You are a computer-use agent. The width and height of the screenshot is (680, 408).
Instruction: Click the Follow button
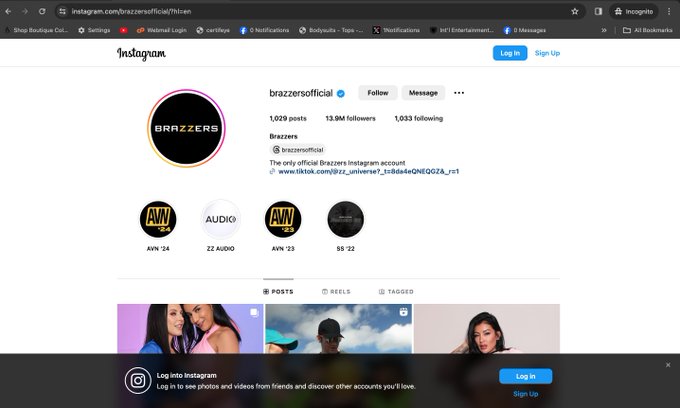coord(378,93)
